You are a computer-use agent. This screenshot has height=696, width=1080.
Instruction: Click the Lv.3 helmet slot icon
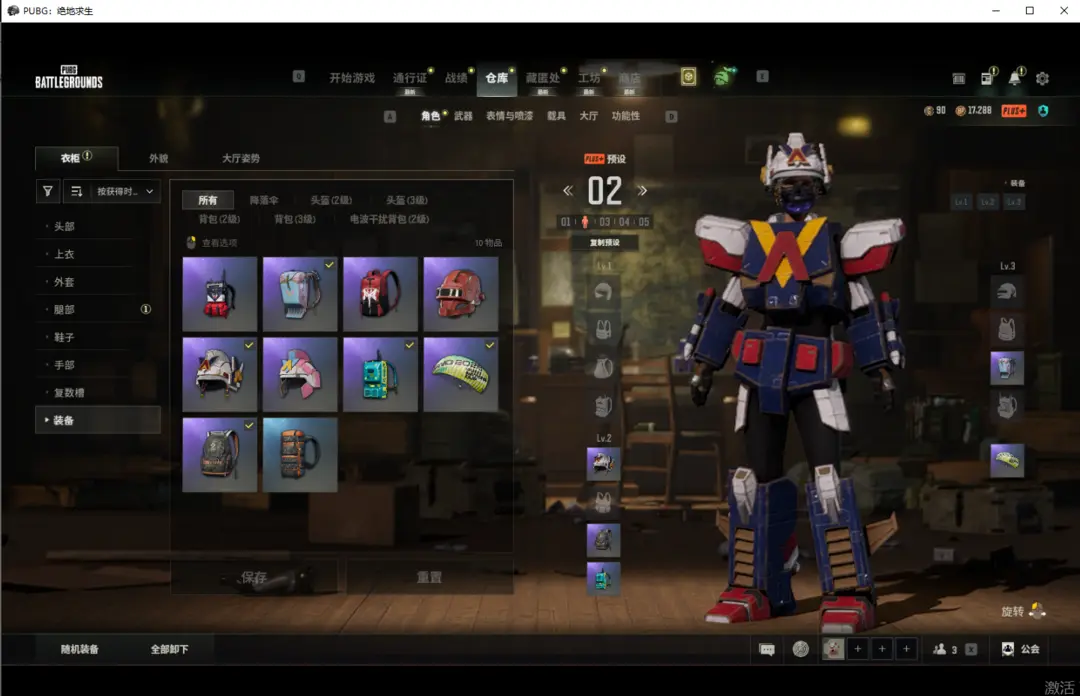click(x=1007, y=291)
